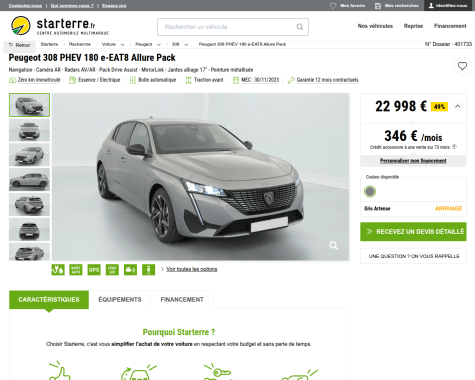The height and width of the screenshot is (380, 475).
Task: Click Voir toutes les options link
Action: tap(192, 269)
